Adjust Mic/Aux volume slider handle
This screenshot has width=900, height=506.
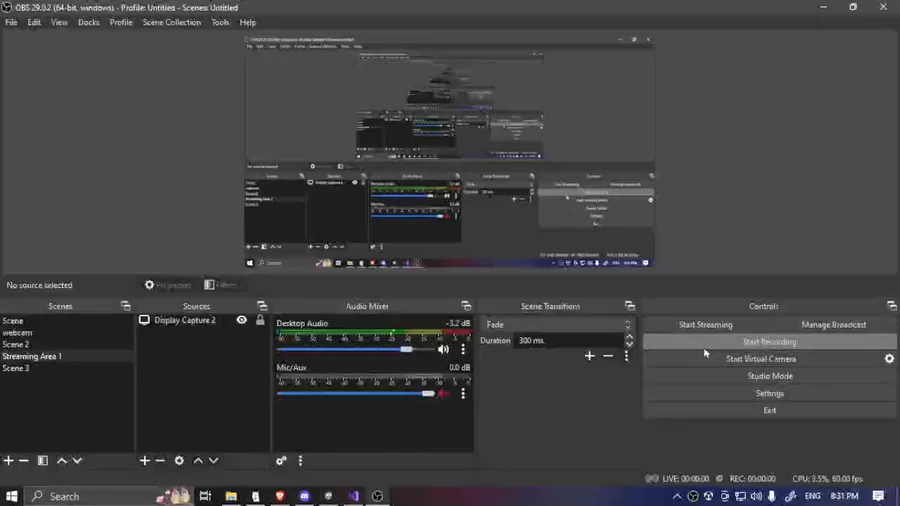(428, 394)
